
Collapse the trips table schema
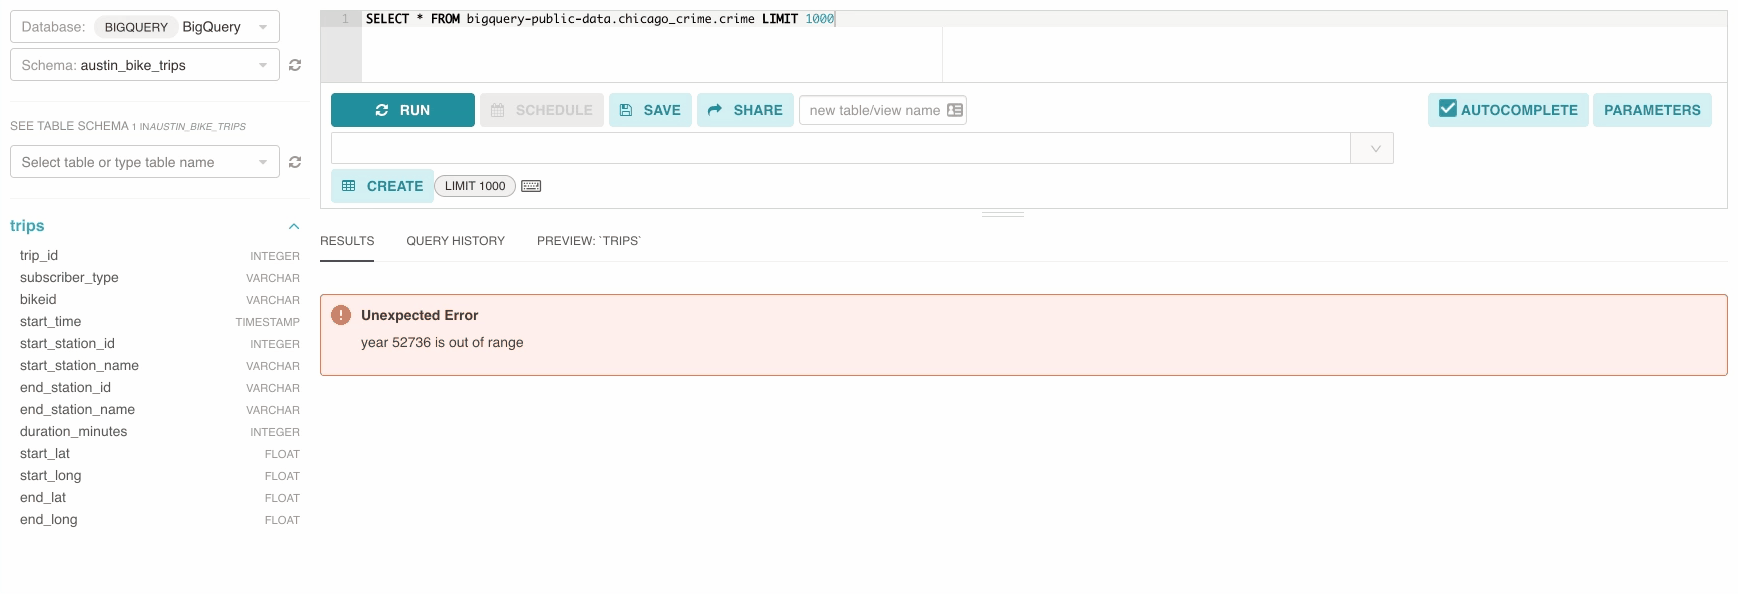[x=294, y=226]
